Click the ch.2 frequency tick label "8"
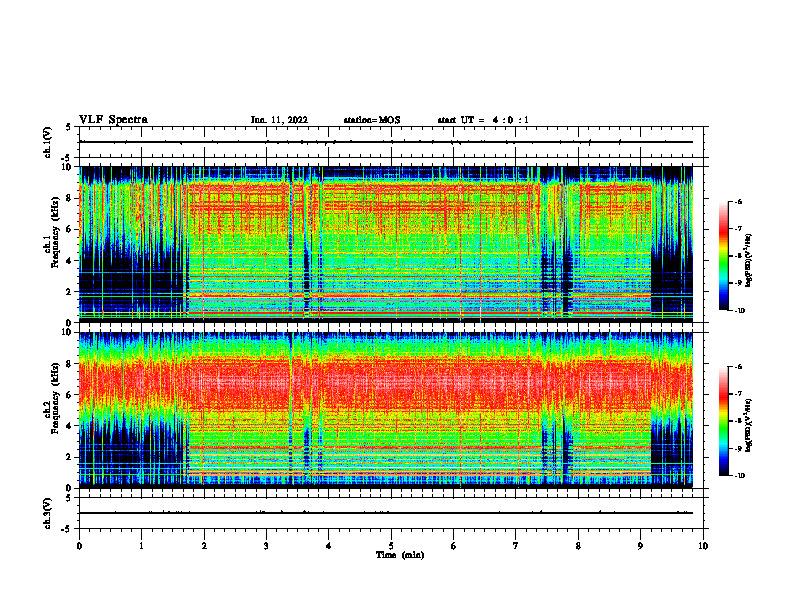Screen dimensions: 792x612 (70, 364)
